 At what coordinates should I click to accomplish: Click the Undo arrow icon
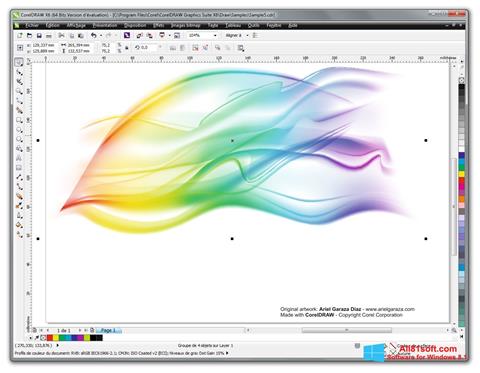[94, 36]
